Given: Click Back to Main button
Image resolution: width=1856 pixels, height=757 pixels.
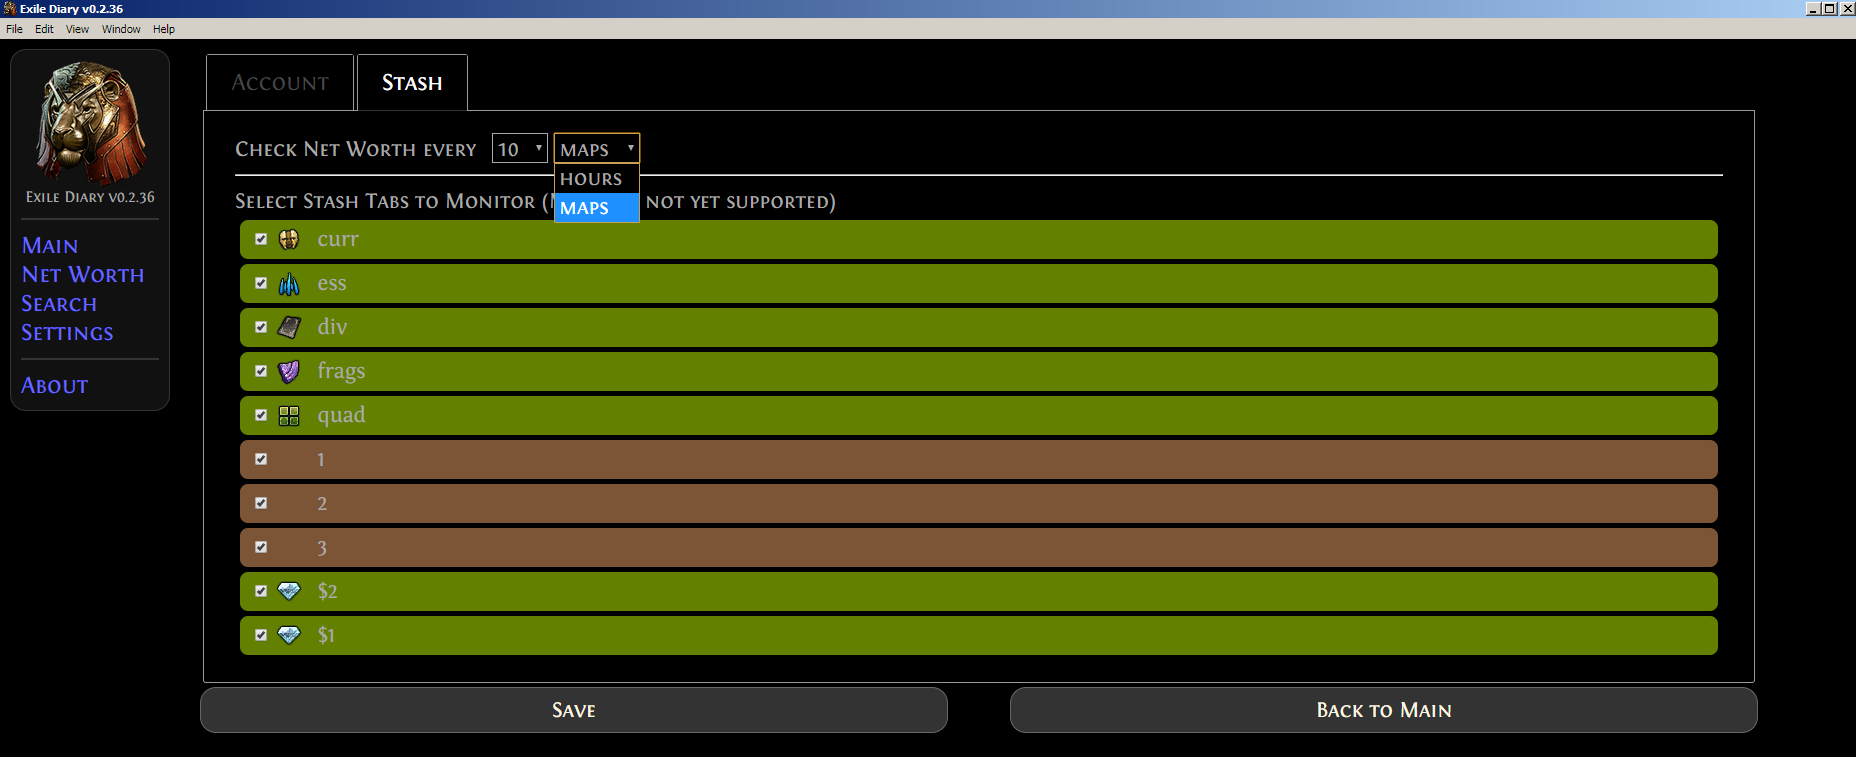Looking at the screenshot, I should (x=1384, y=710).
